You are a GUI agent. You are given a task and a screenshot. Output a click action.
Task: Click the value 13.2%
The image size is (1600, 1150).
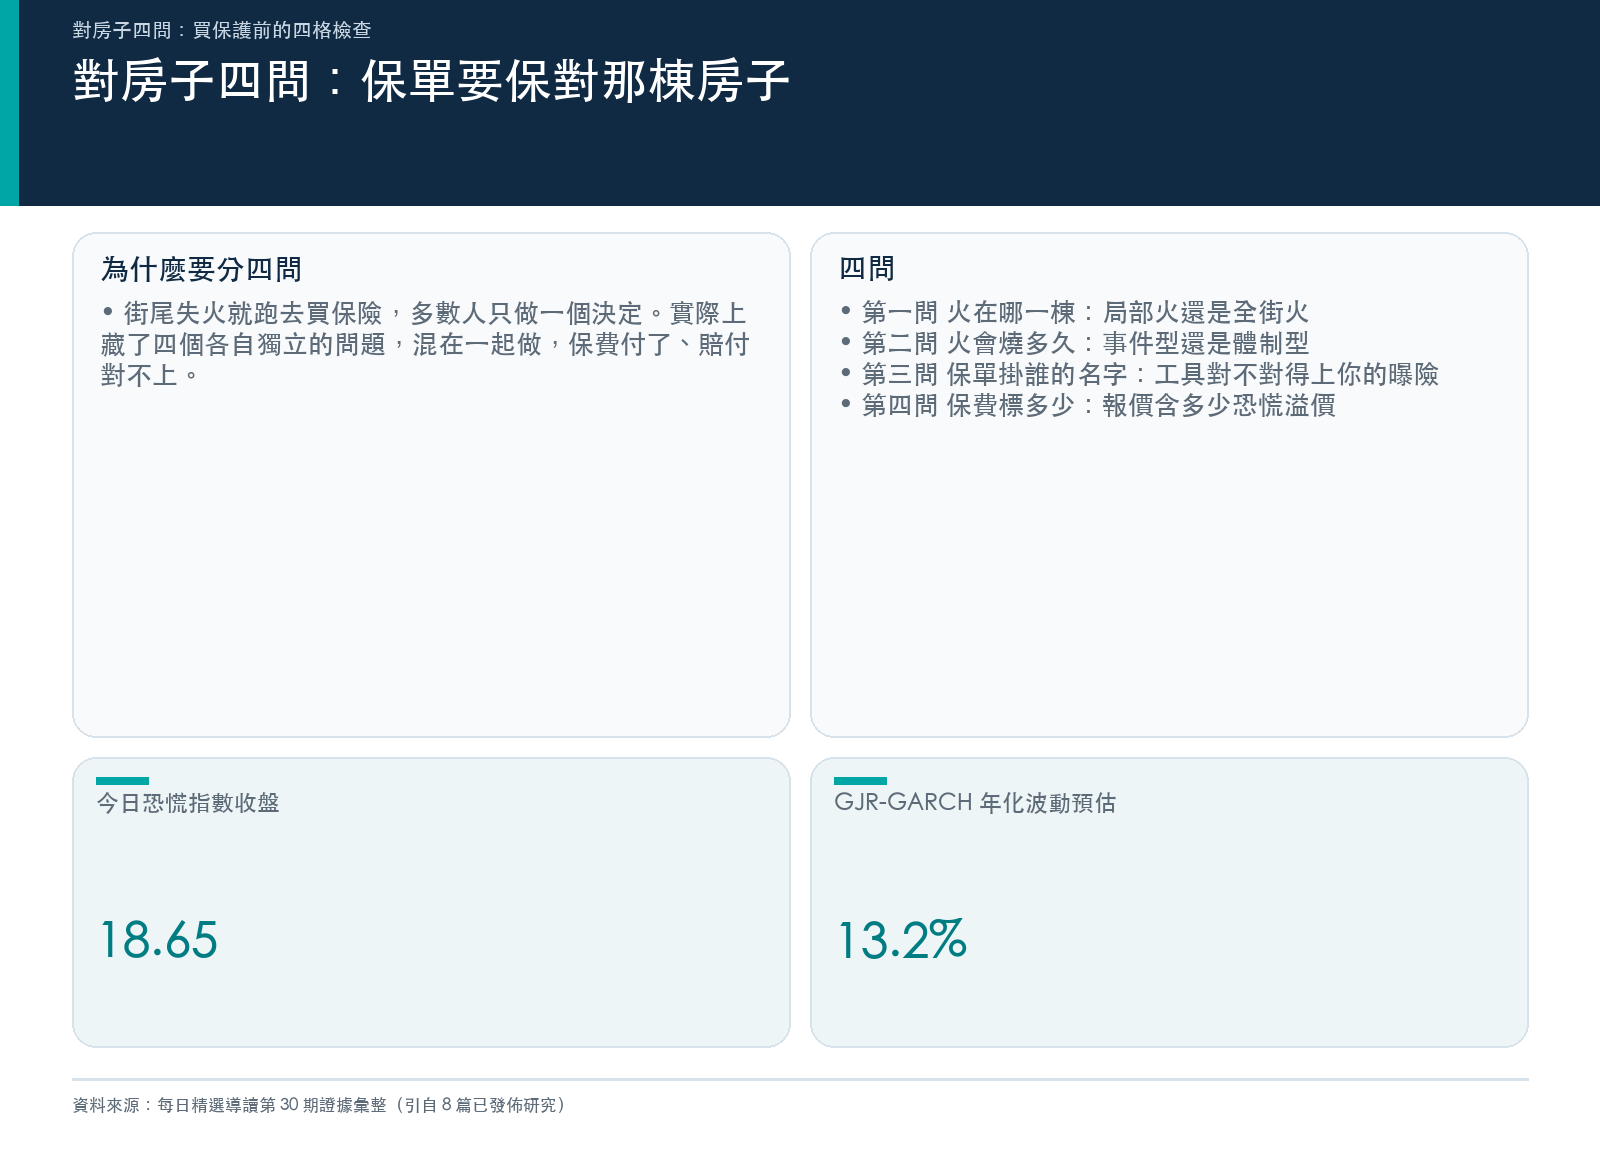point(902,940)
